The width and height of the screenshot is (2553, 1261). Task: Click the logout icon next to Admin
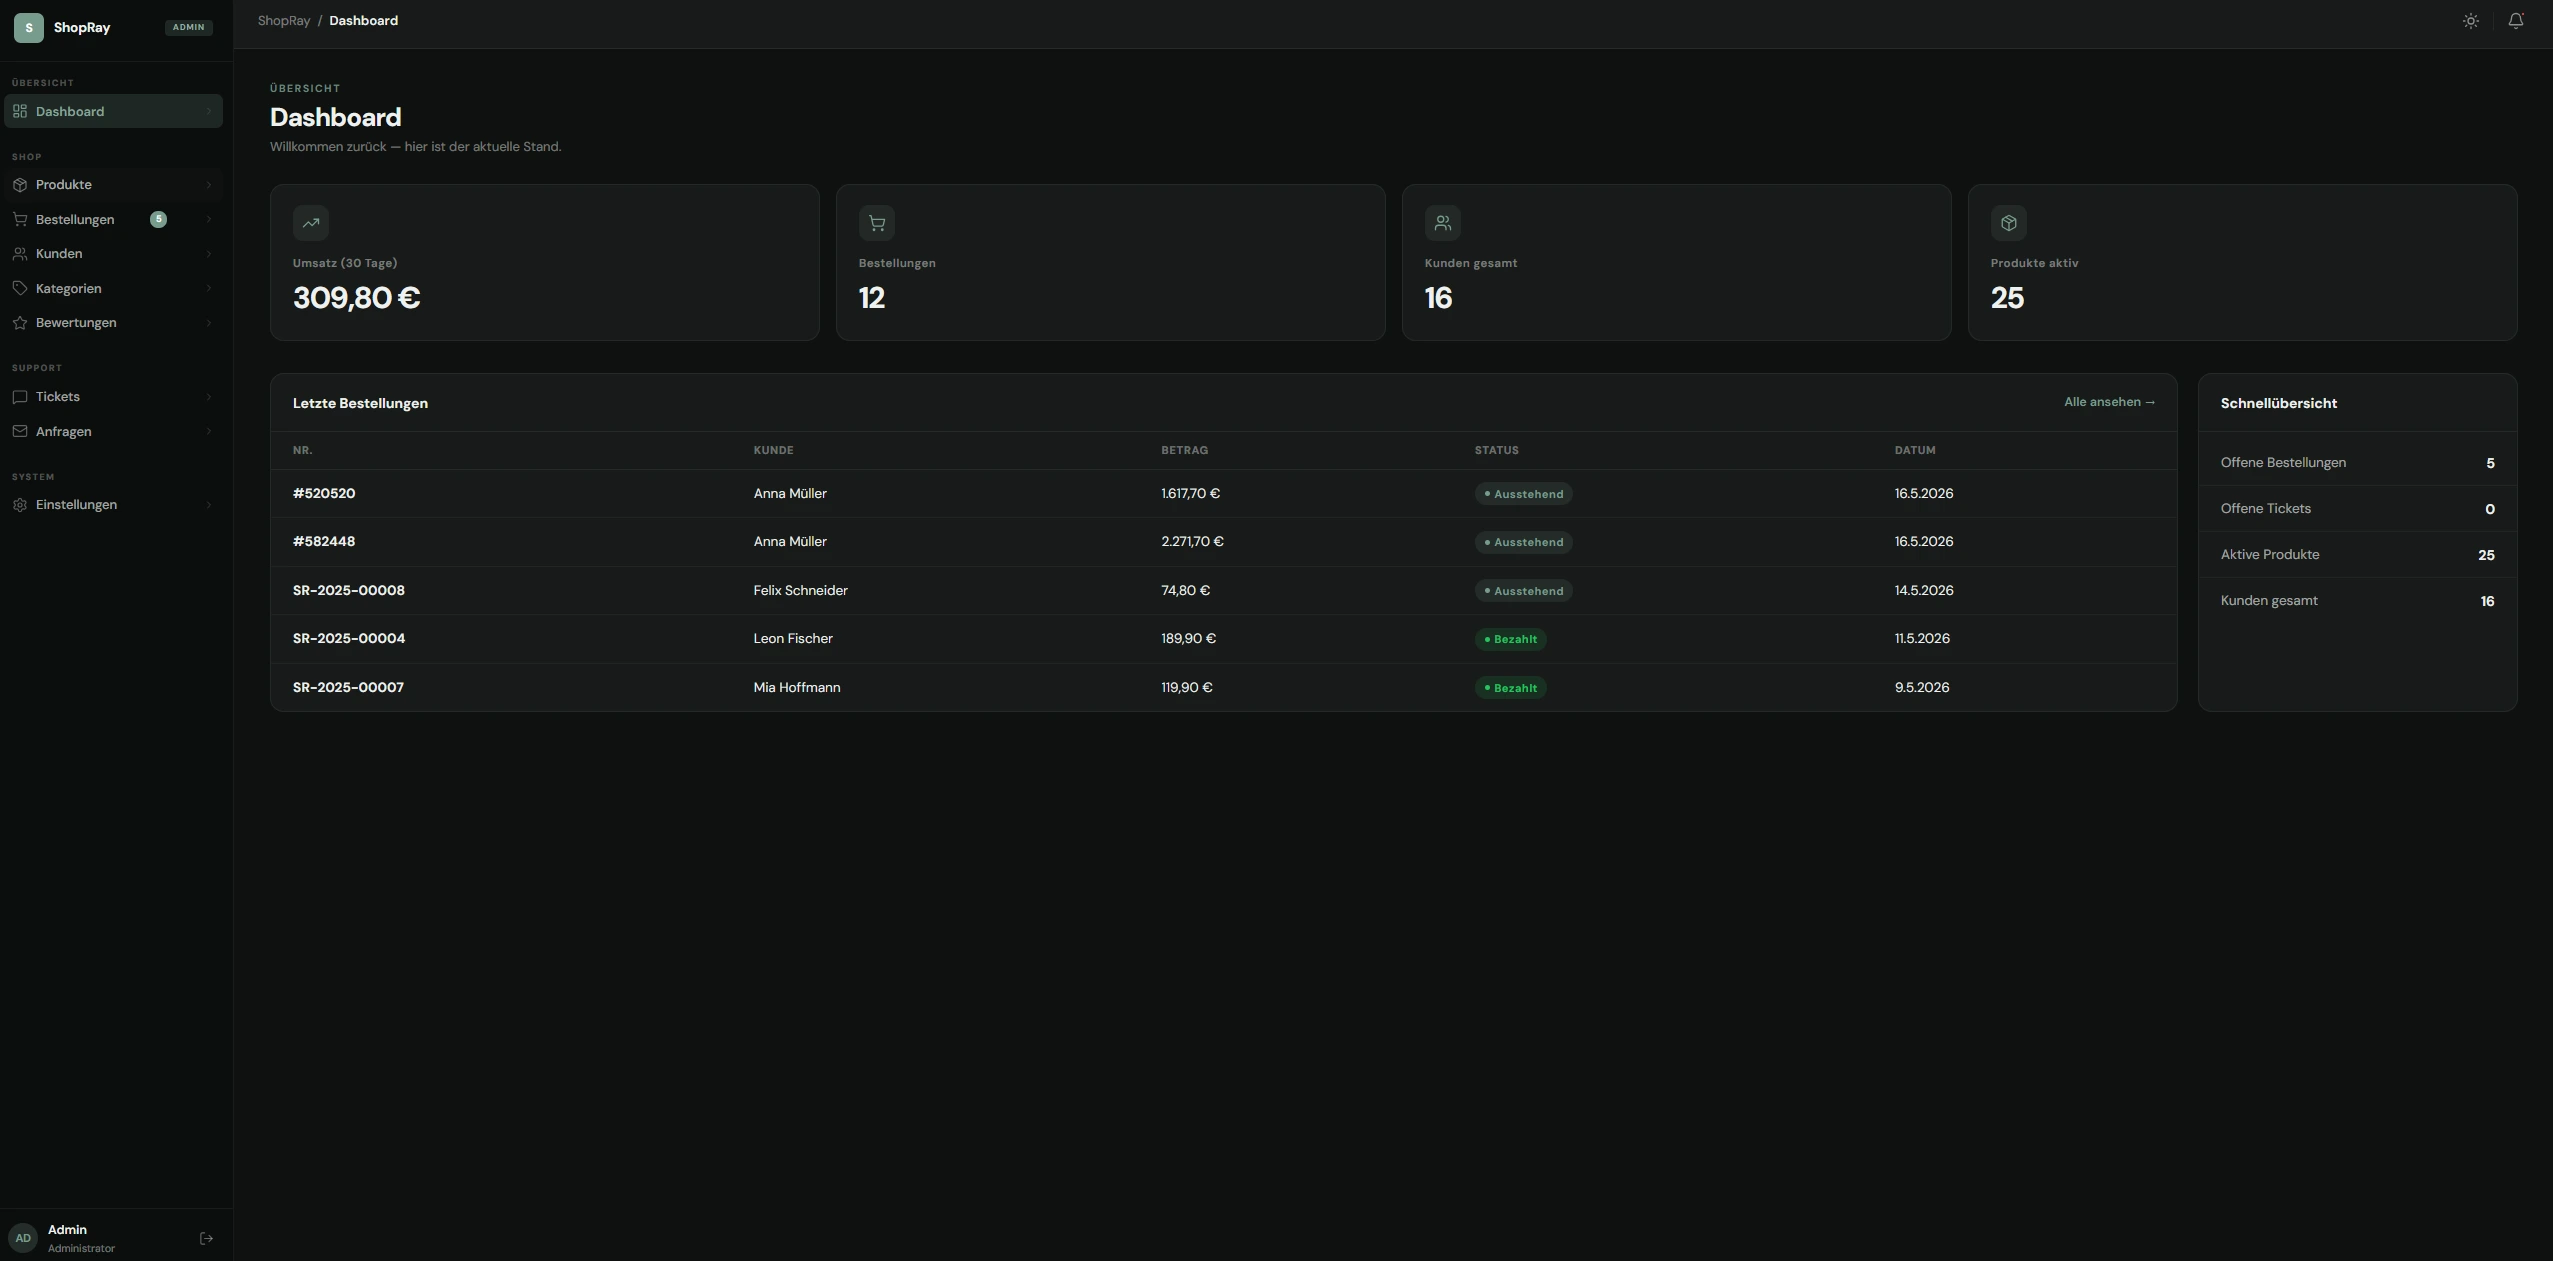pos(206,1238)
